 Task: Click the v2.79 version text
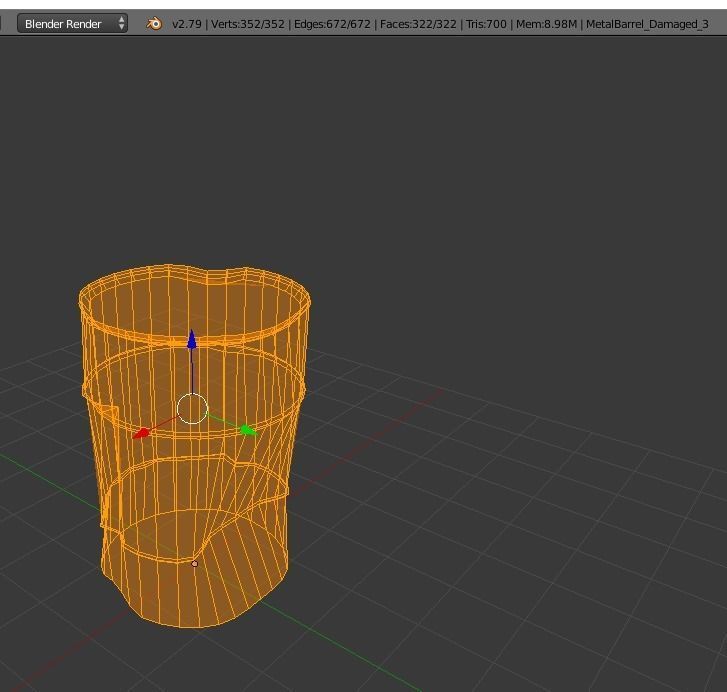tap(187, 24)
